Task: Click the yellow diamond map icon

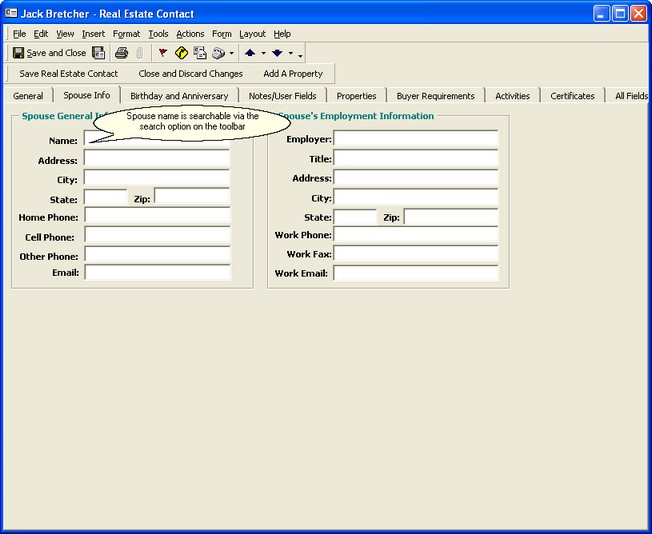Action: pyautogui.click(x=181, y=53)
